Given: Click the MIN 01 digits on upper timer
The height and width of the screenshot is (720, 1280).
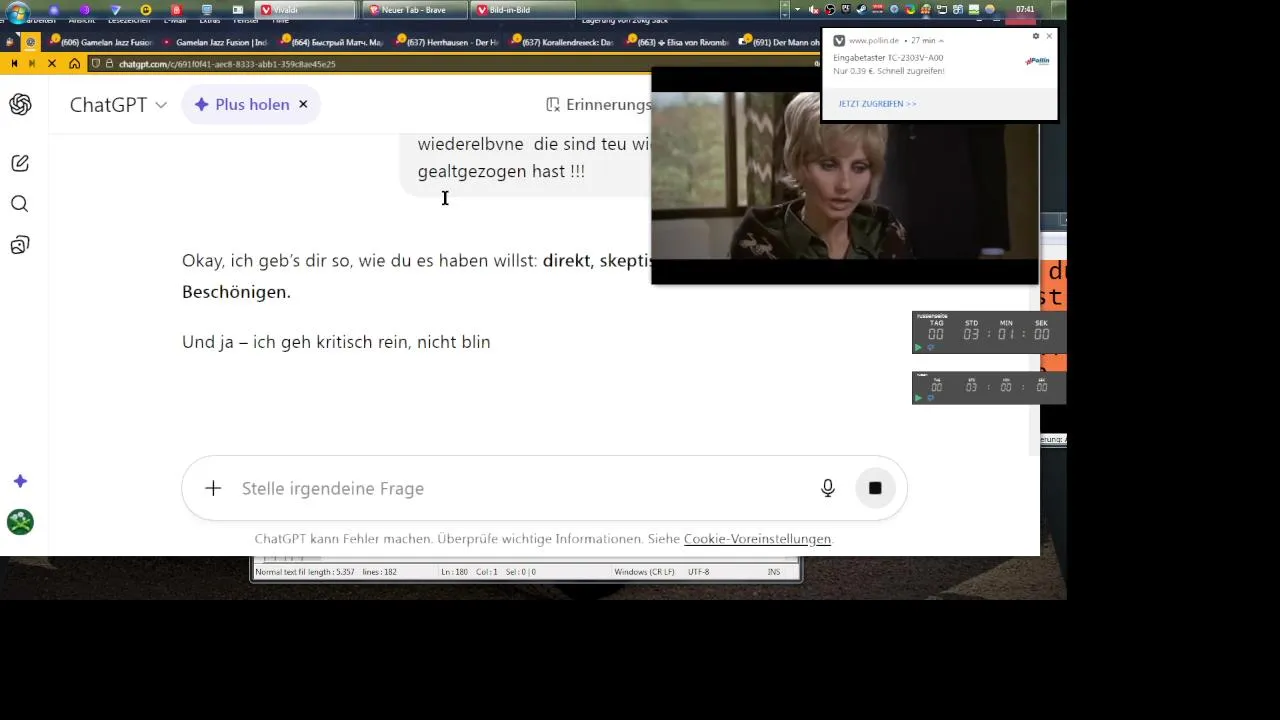Looking at the screenshot, I should pyautogui.click(x=1006, y=334).
